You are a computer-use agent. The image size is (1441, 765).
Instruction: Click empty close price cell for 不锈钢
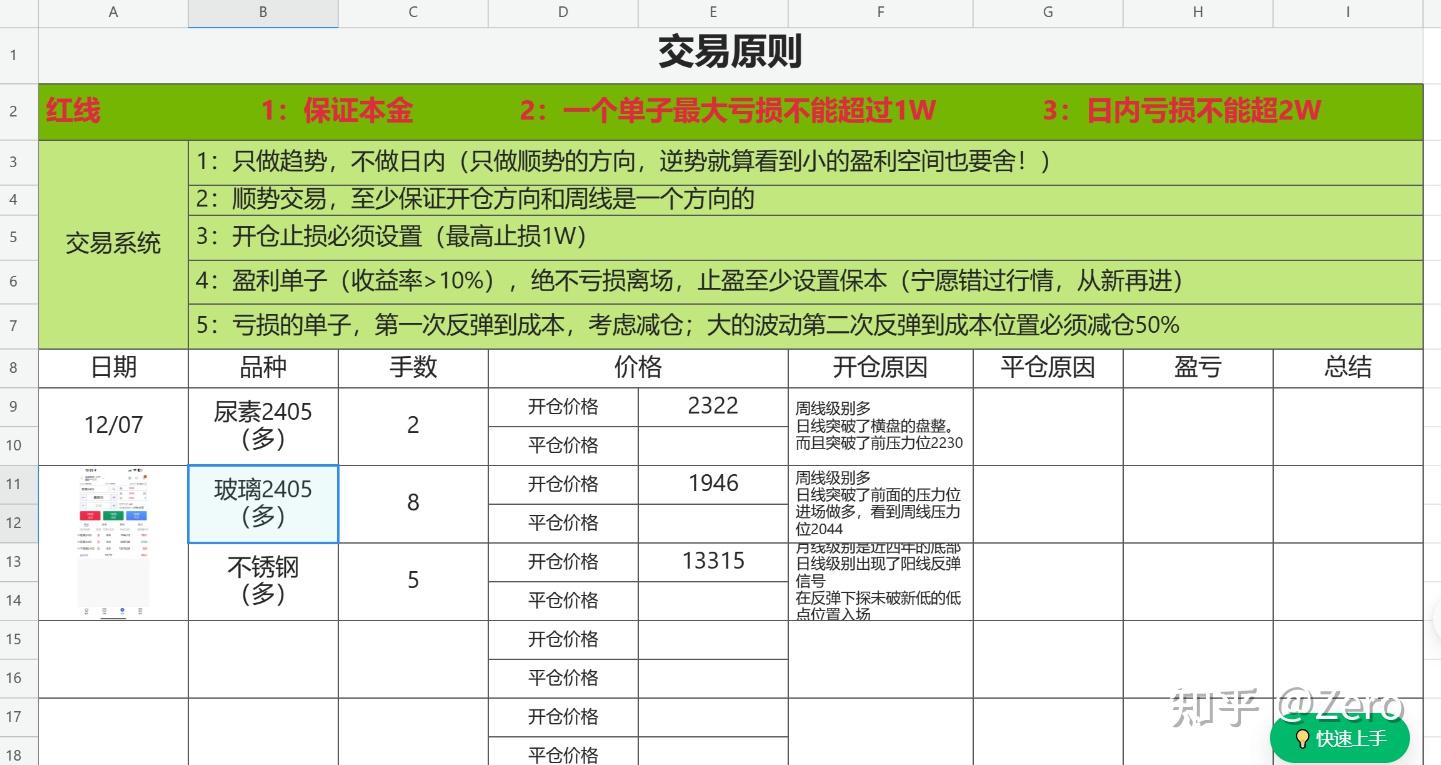(x=713, y=600)
